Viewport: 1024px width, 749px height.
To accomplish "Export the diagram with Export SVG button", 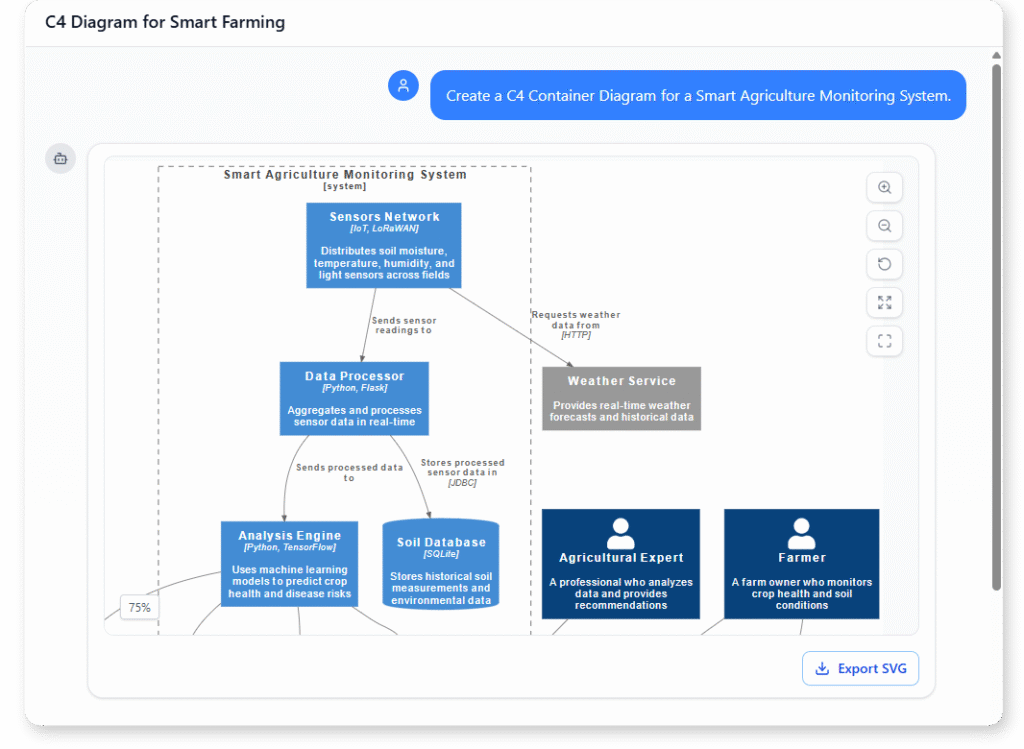I will coord(860,668).
